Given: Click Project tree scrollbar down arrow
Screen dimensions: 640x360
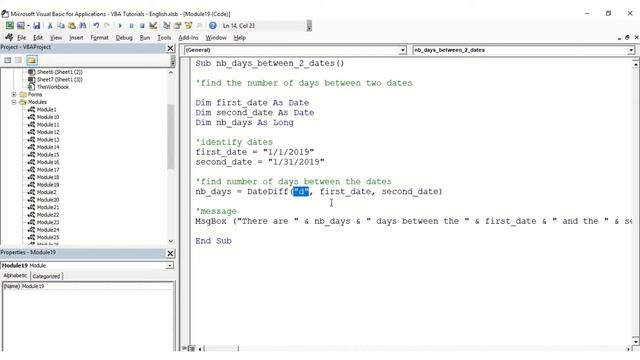Looking at the screenshot, I should pyautogui.click(x=171, y=241).
